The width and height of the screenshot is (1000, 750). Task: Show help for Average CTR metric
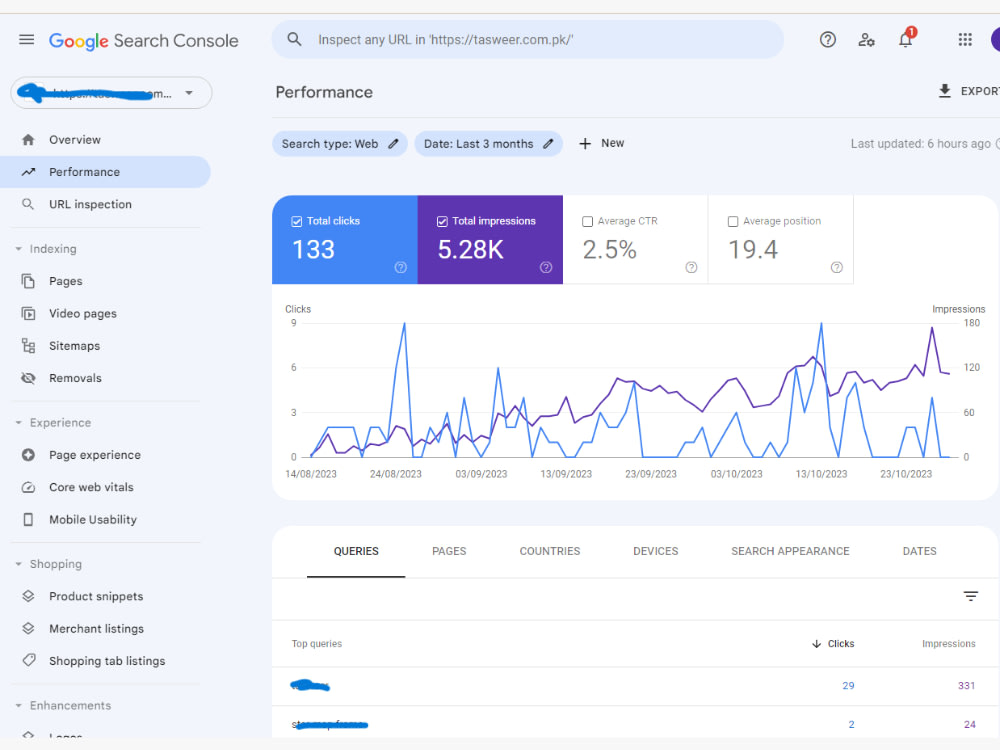point(691,267)
